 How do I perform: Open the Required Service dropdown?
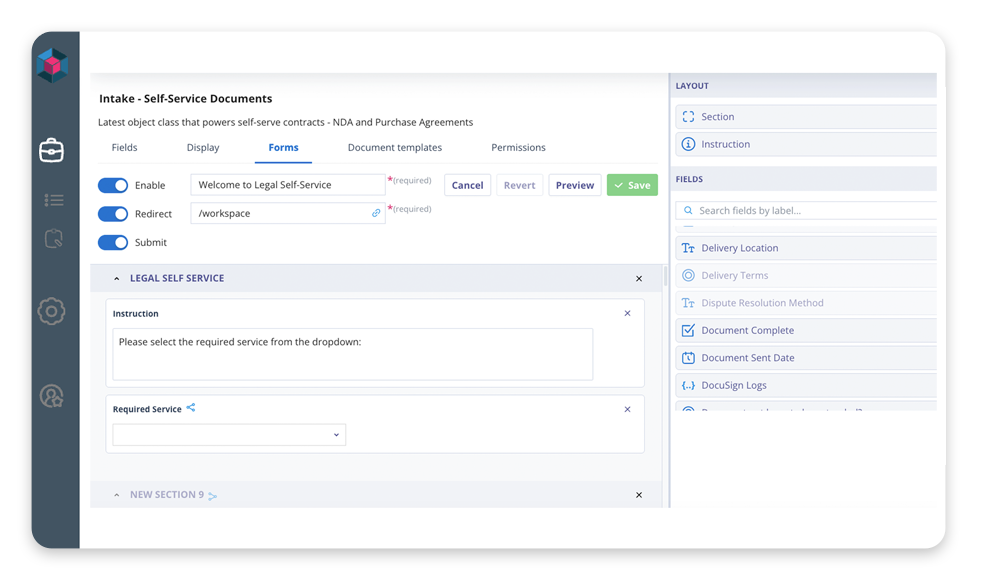click(229, 435)
